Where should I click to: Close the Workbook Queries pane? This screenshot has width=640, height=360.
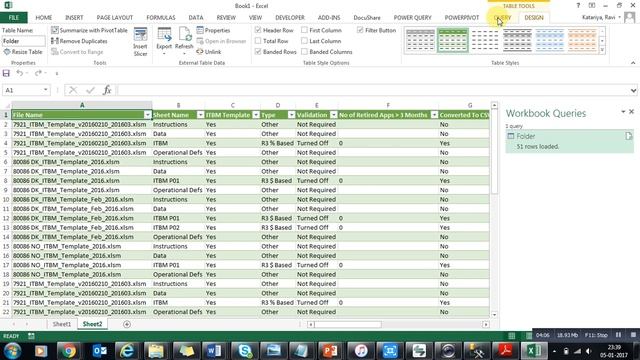point(631,111)
